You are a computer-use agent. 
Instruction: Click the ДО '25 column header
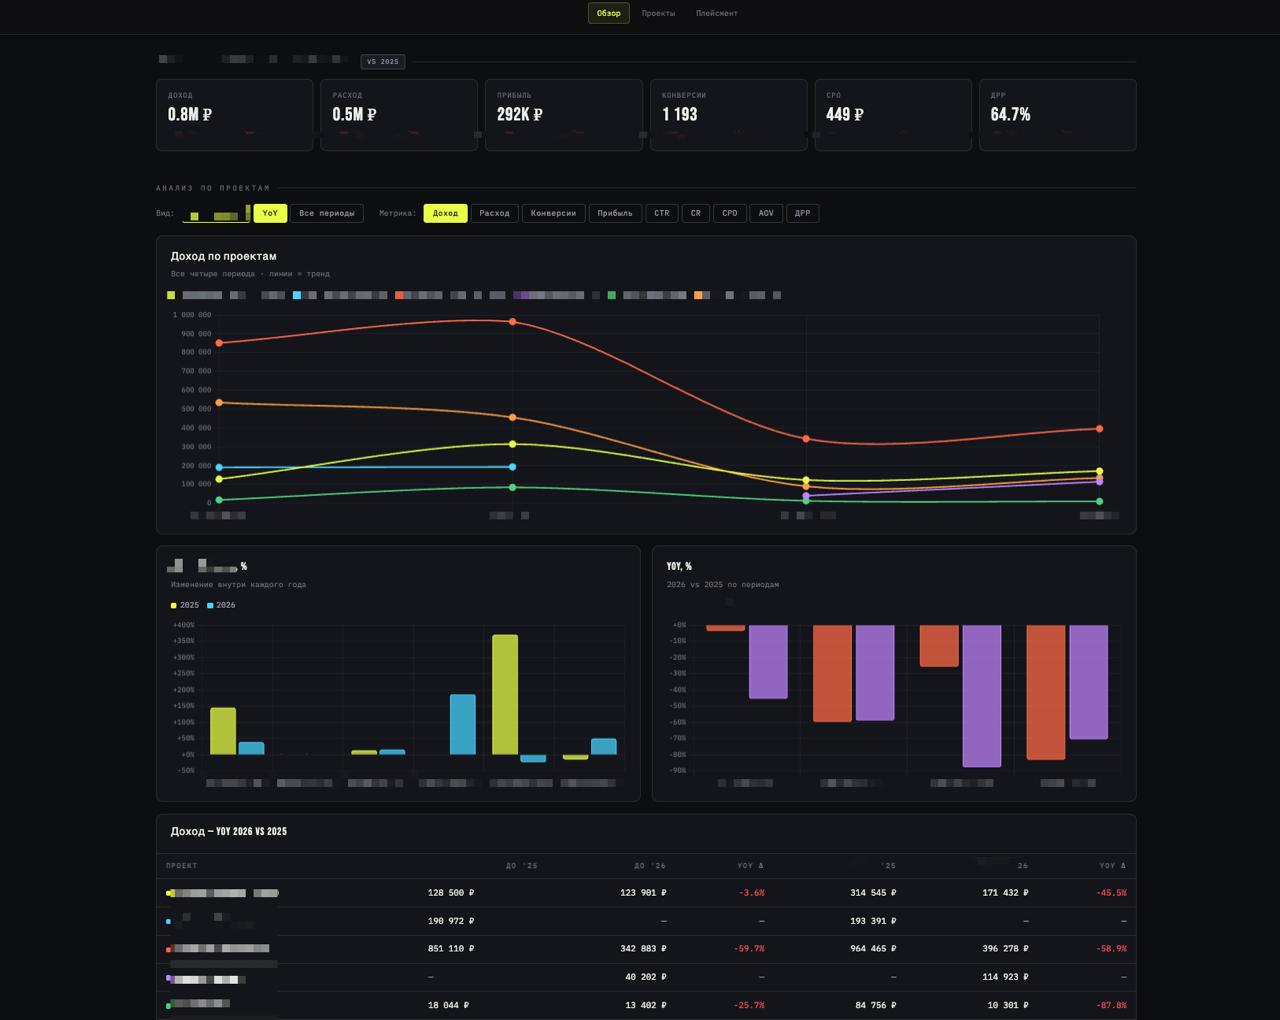(522, 866)
